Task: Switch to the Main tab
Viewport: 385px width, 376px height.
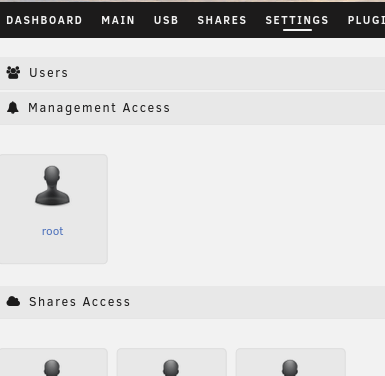Action: (118, 20)
